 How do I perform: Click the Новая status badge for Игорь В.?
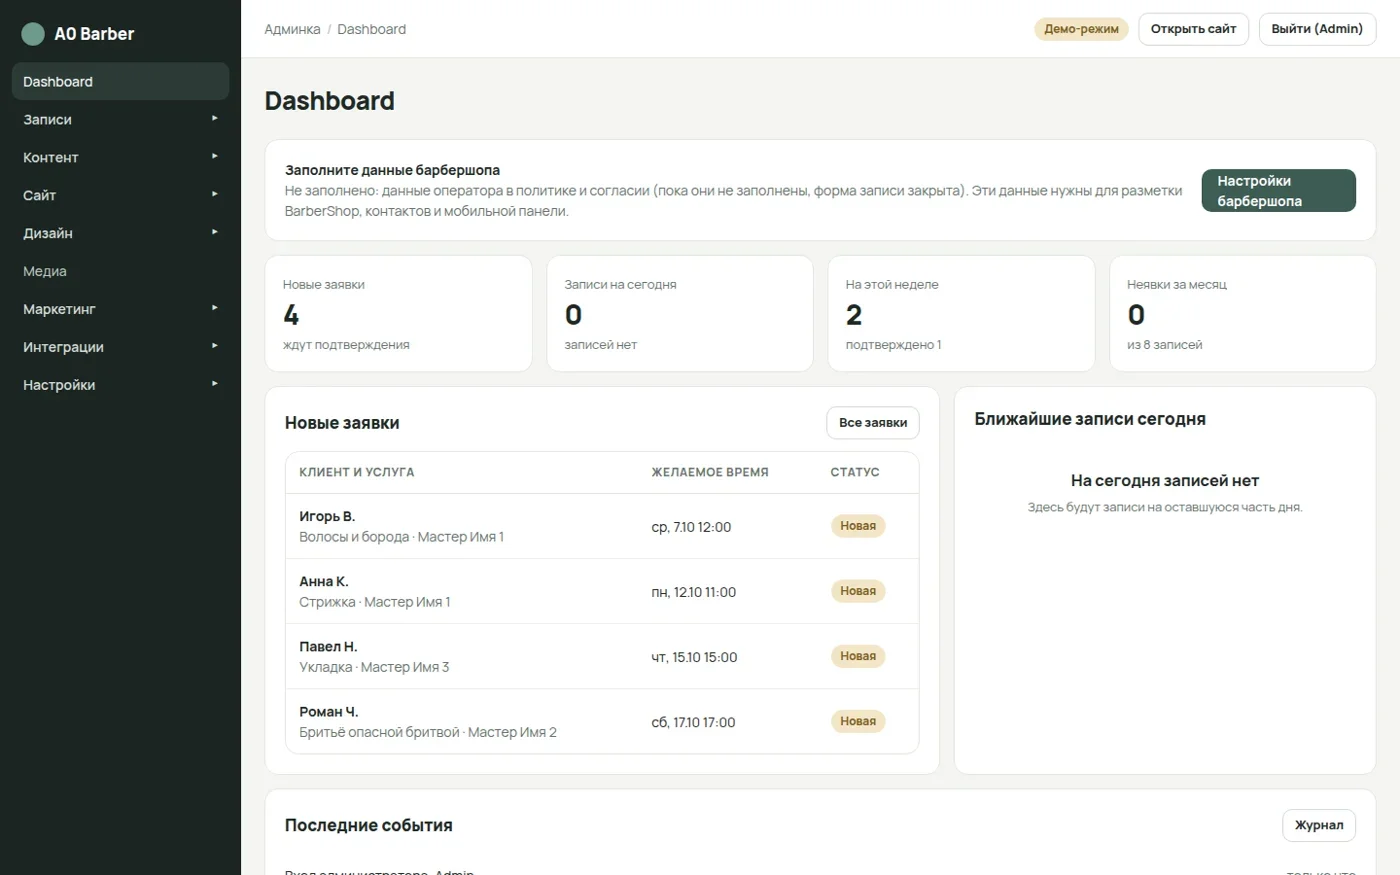tap(858, 526)
